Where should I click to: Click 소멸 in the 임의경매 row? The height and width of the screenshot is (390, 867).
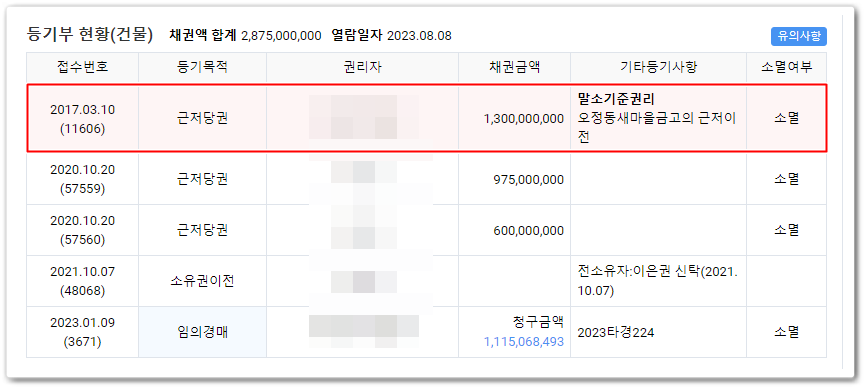coord(786,332)
